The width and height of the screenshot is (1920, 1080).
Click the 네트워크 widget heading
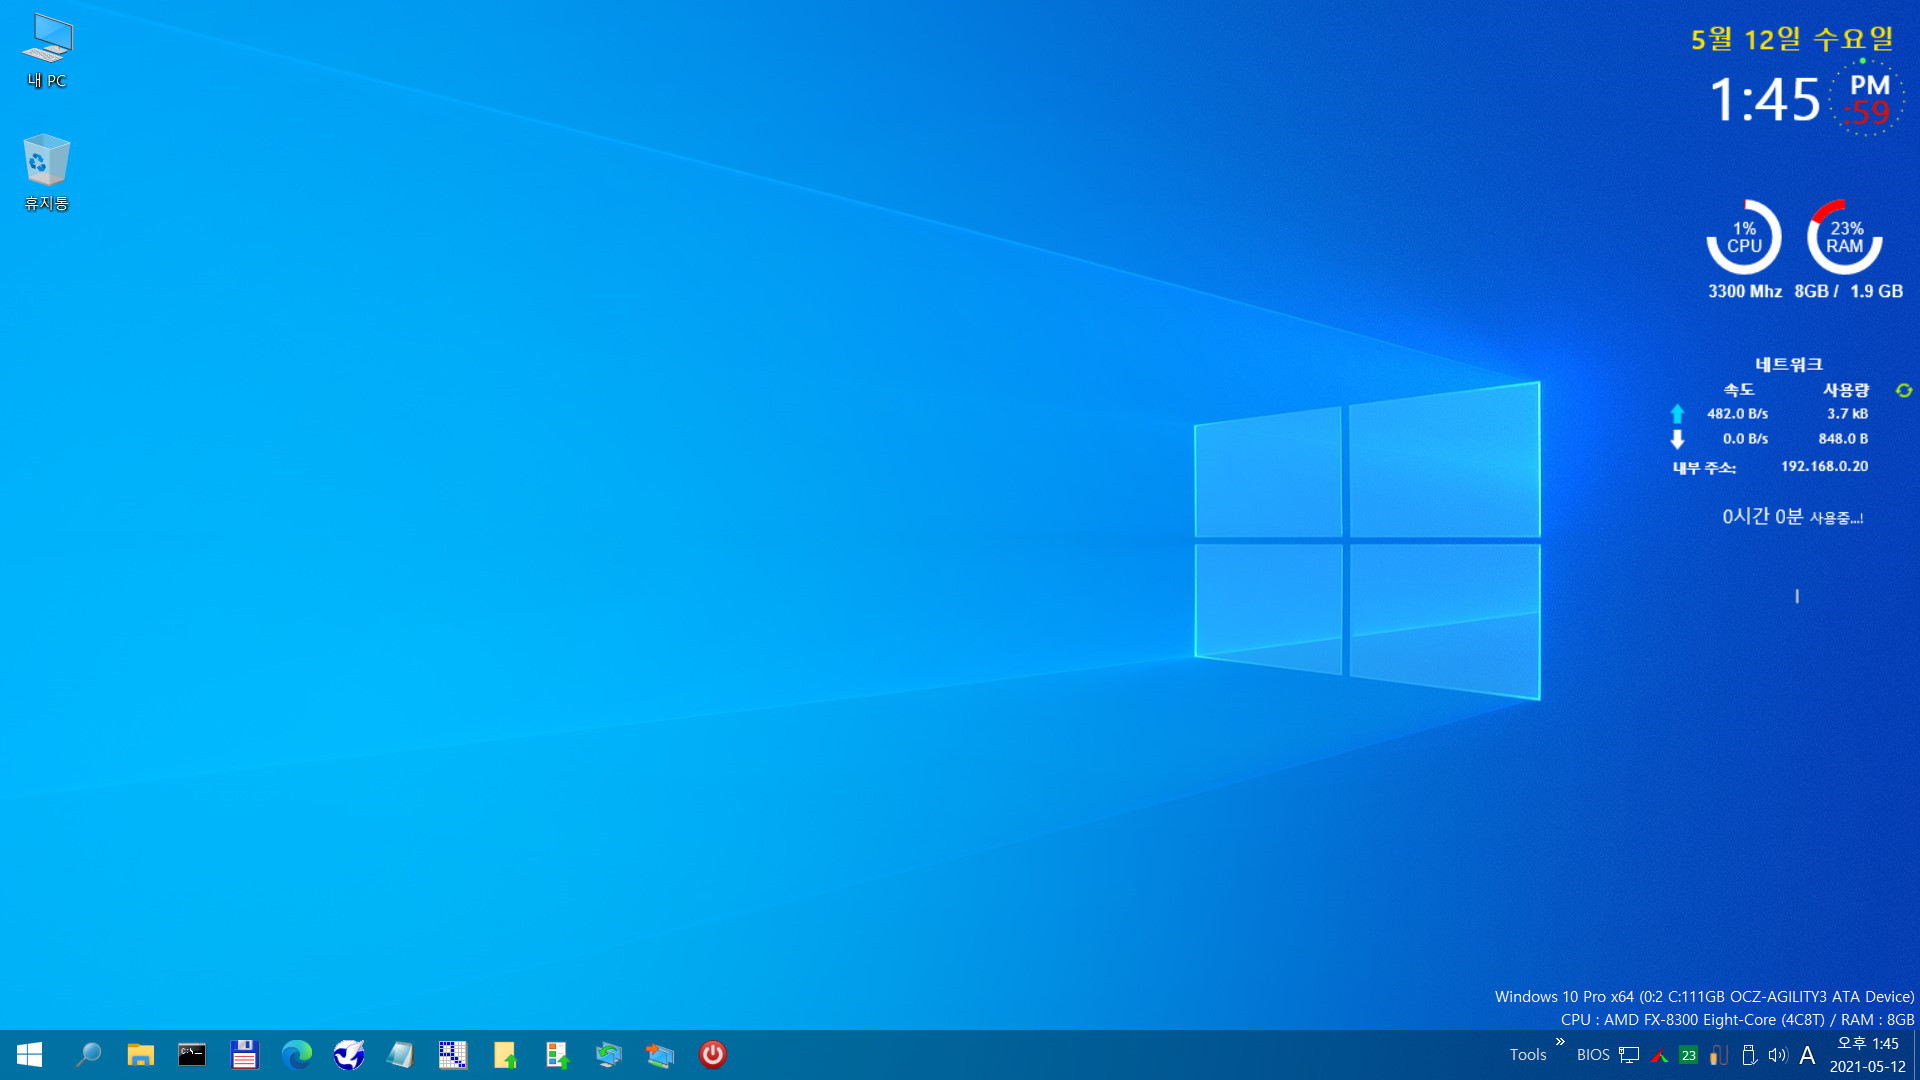click(1789, 364)
